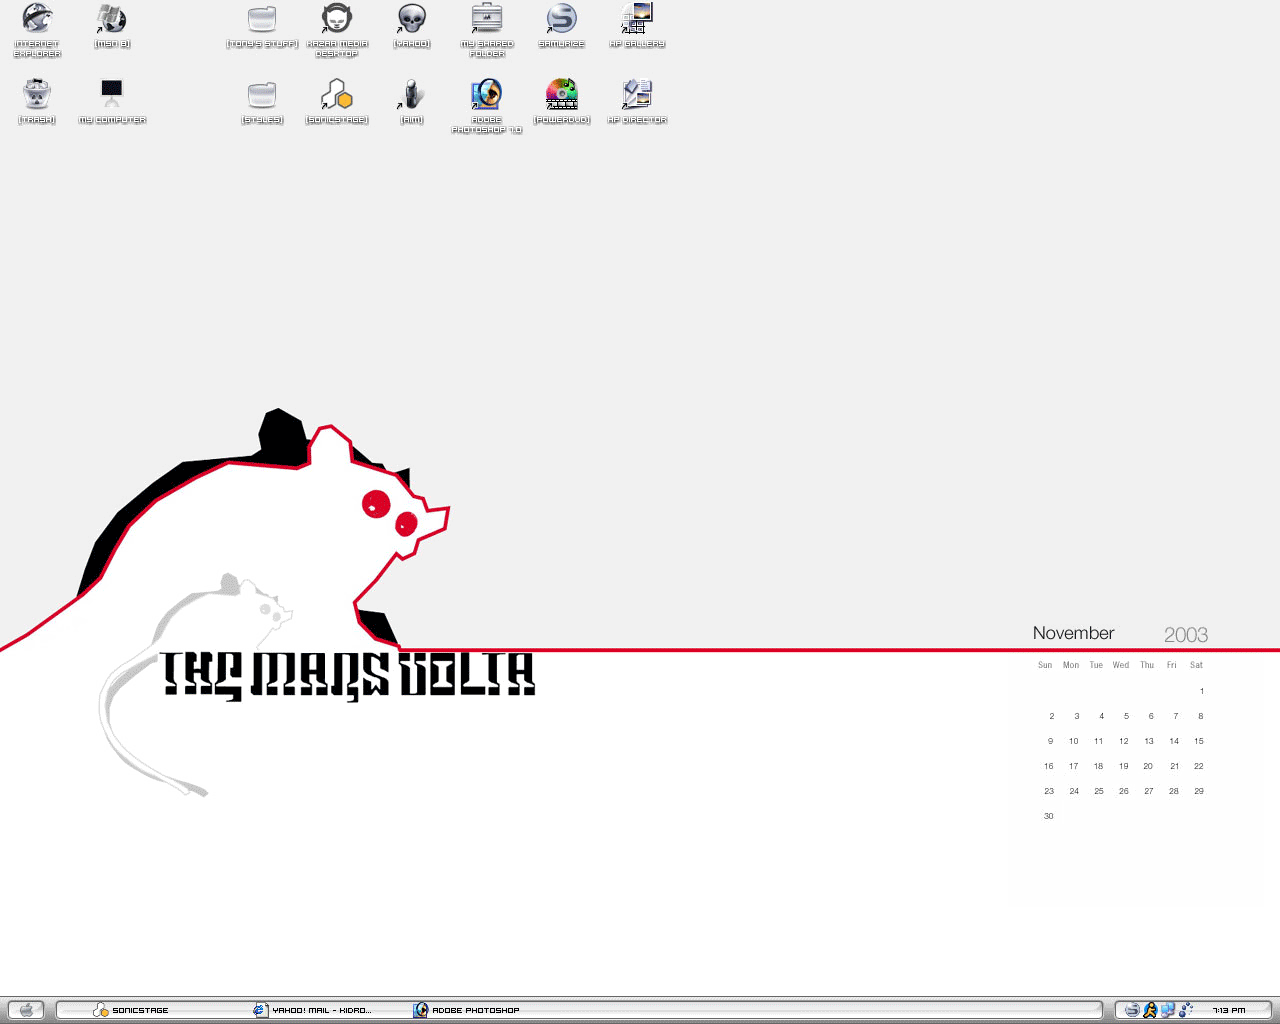Open the Apple-logo start button
Image resolution: width=1280 pixels, height=1024 pixels.
pos(26,1010)
